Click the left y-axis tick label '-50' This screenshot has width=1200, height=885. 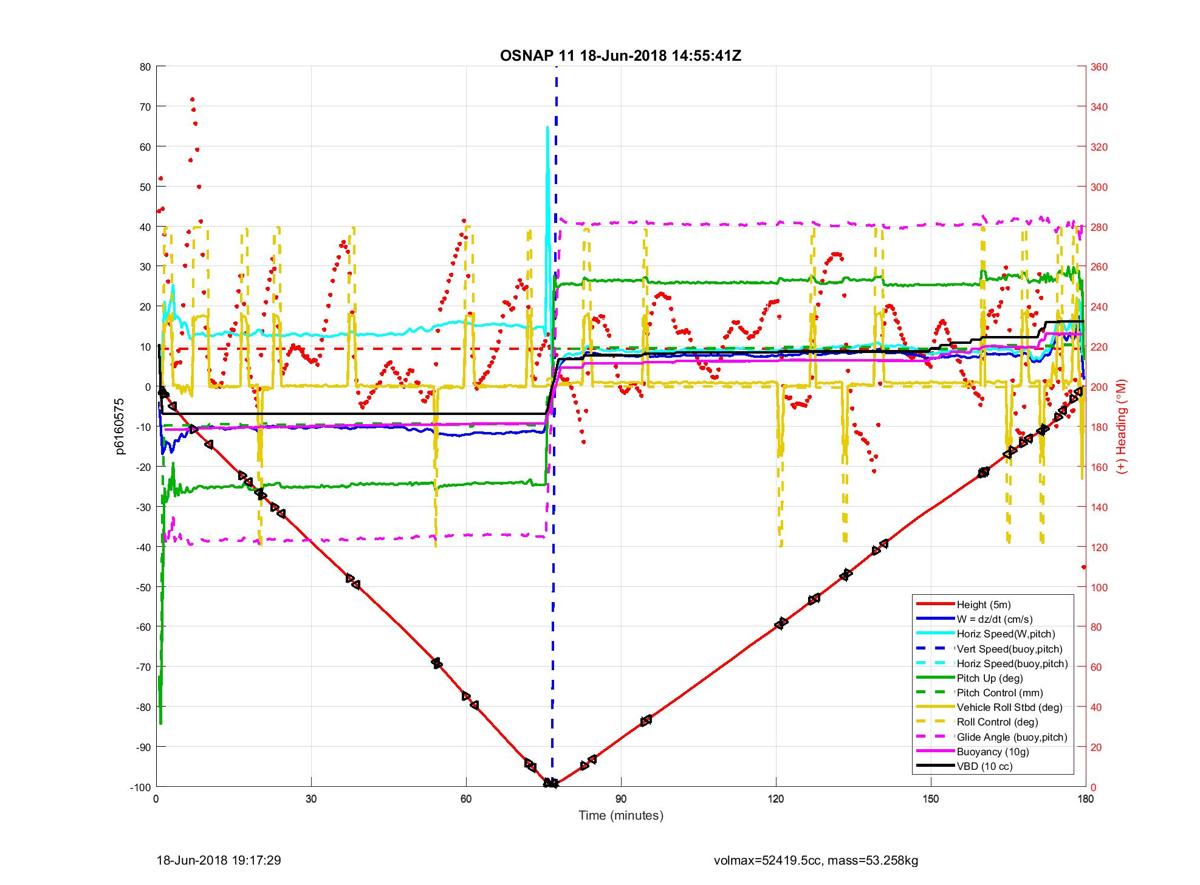pos(141,587)
